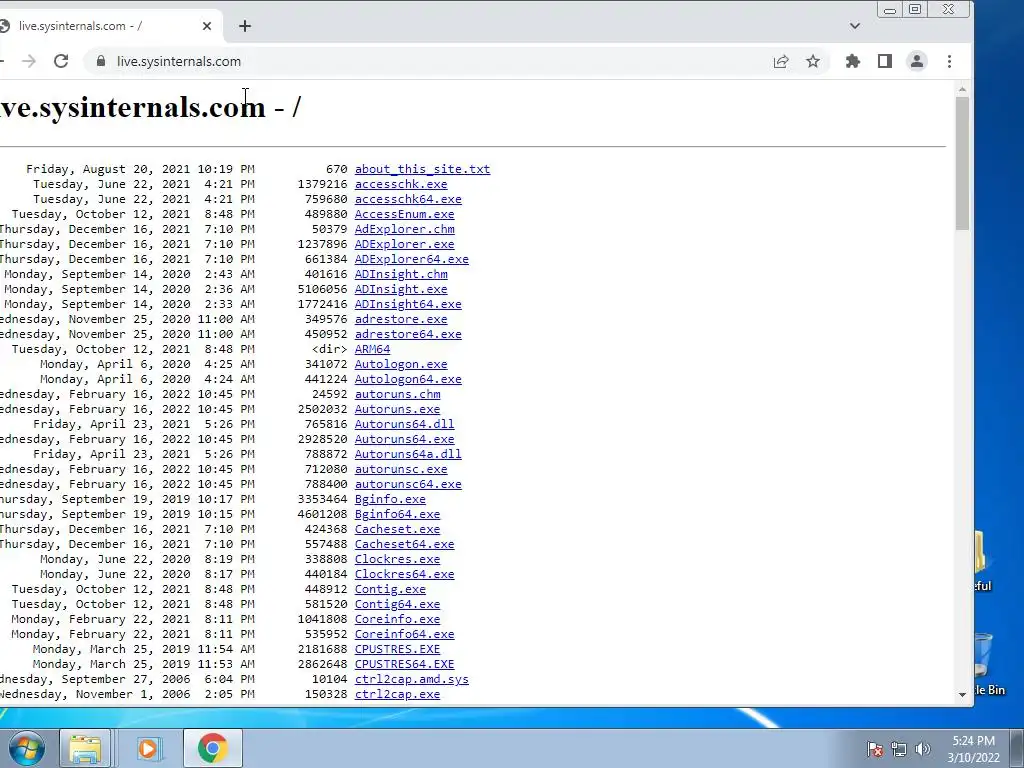This screenshot has width=1024, height=768.
Task: Open File Explorer from taskbar
Action: [x=86, y=748]
